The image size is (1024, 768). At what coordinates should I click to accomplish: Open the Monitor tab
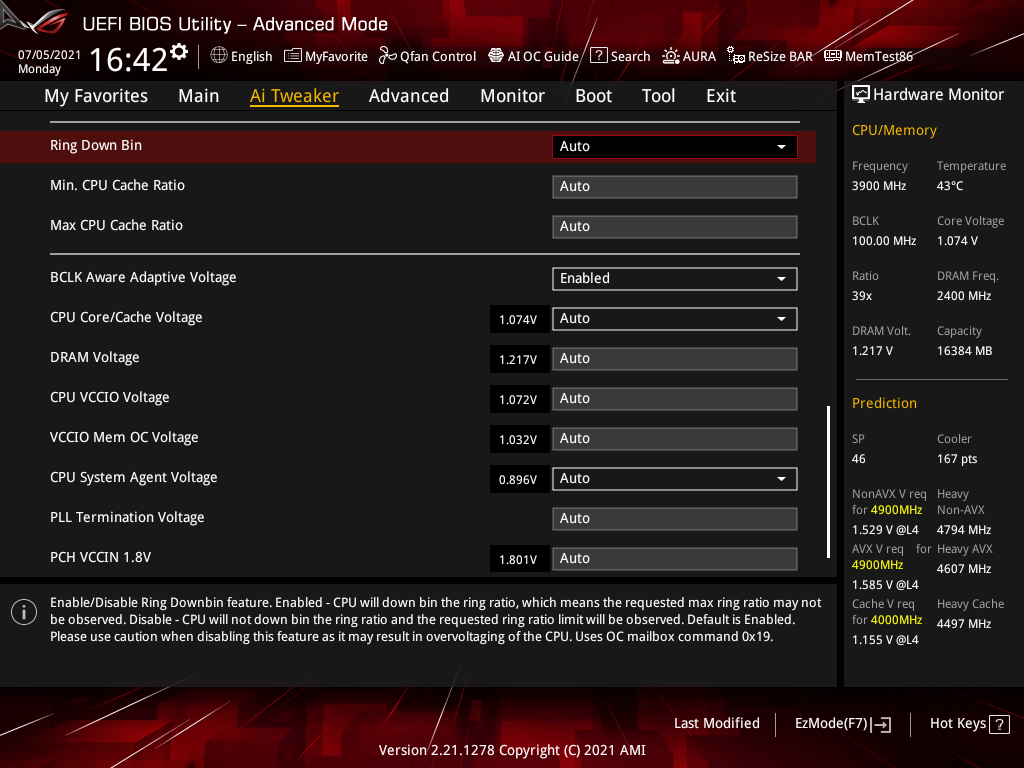click(x=513, y=96)
